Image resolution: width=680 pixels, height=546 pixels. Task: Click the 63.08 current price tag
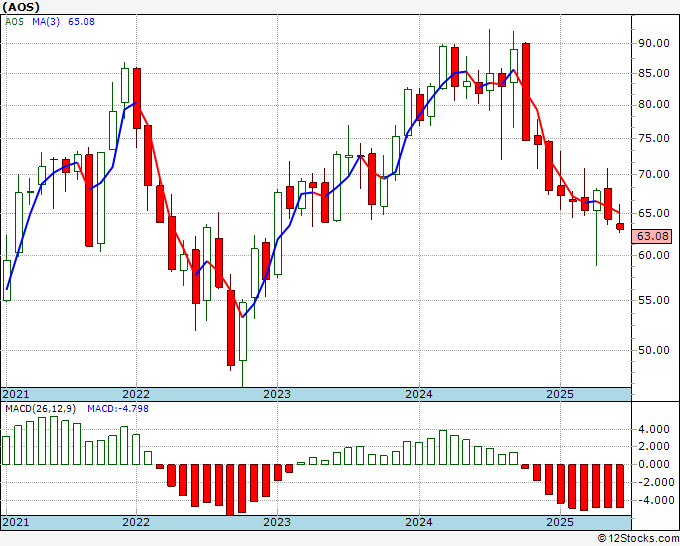[653, 236]
